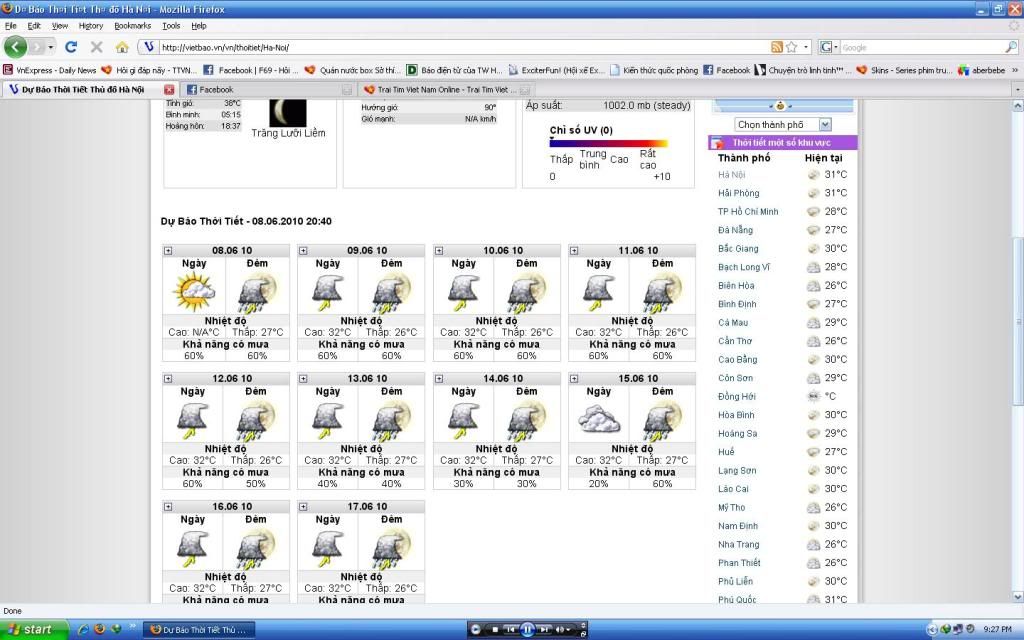Viewport: 1024px width, 640px height.
Task: Click the page scrollbar up arrow
Action: coord(1017,105)
